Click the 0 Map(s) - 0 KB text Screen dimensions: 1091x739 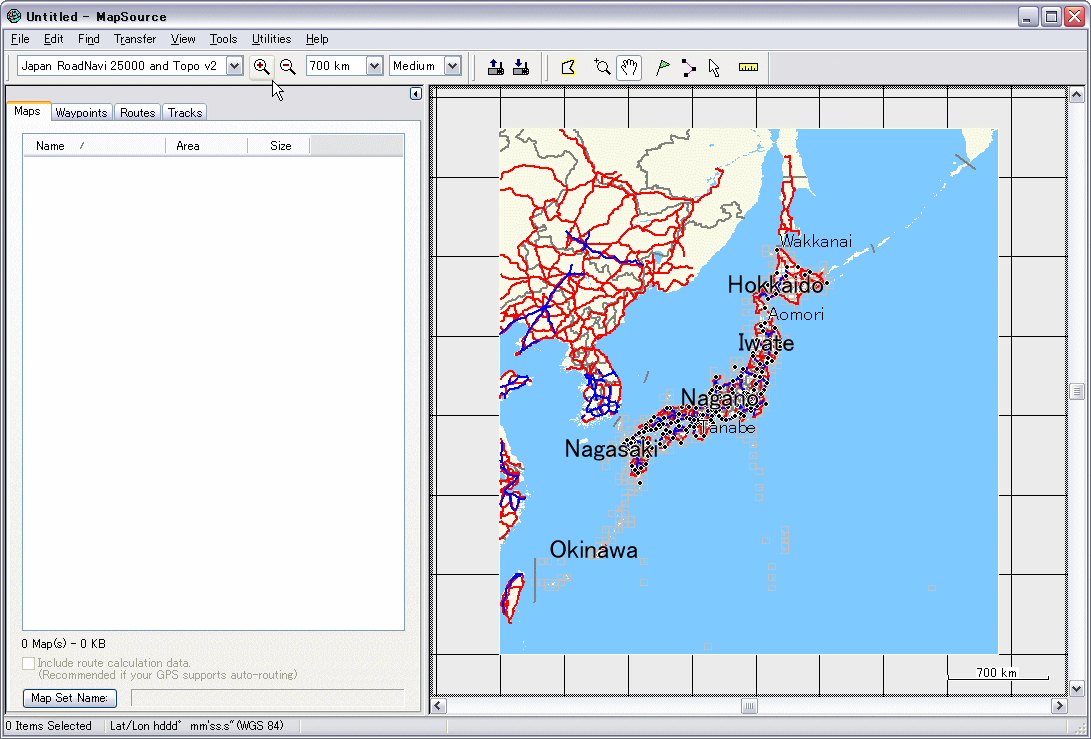[x=63, y=644]
